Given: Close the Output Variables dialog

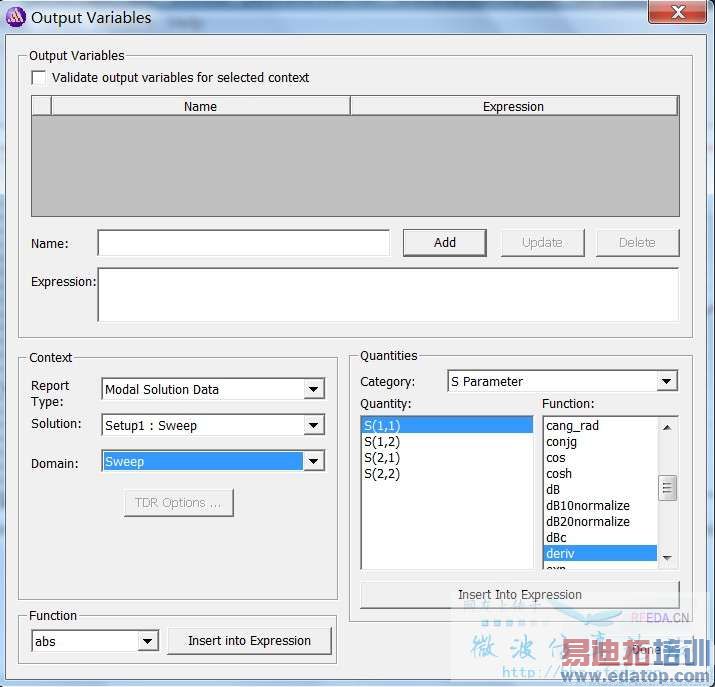Looking at the screenshot, I should [678, 11].
